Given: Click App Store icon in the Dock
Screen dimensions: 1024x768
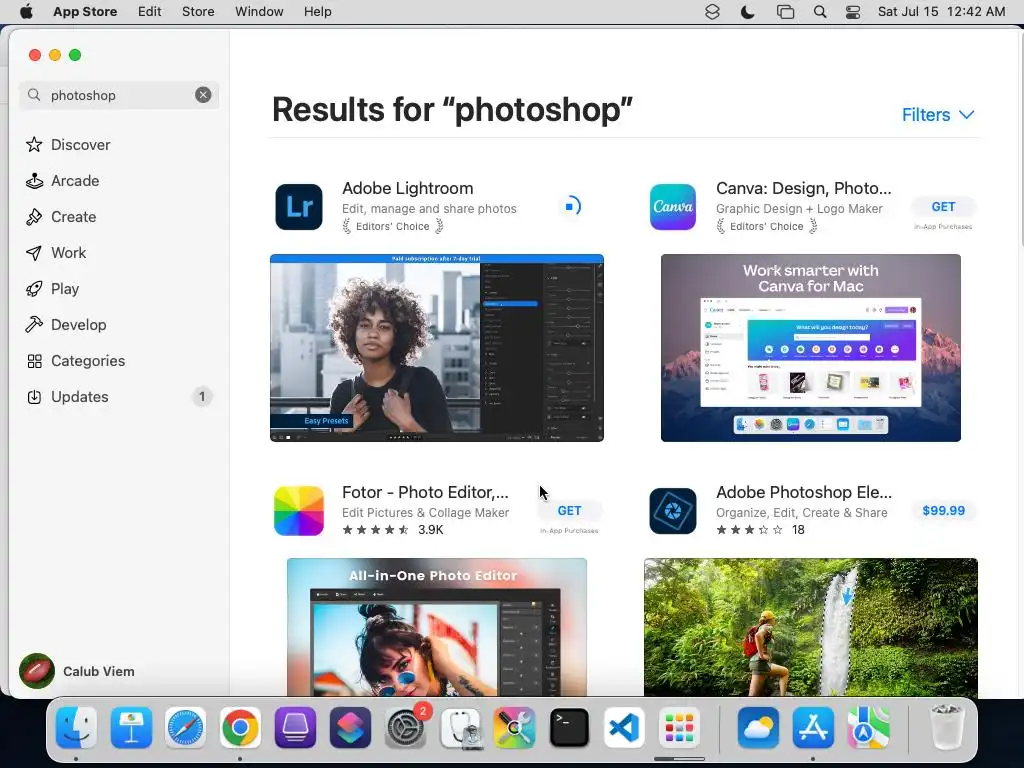Looking at the screenshot, I should click(x=813, y=728).
